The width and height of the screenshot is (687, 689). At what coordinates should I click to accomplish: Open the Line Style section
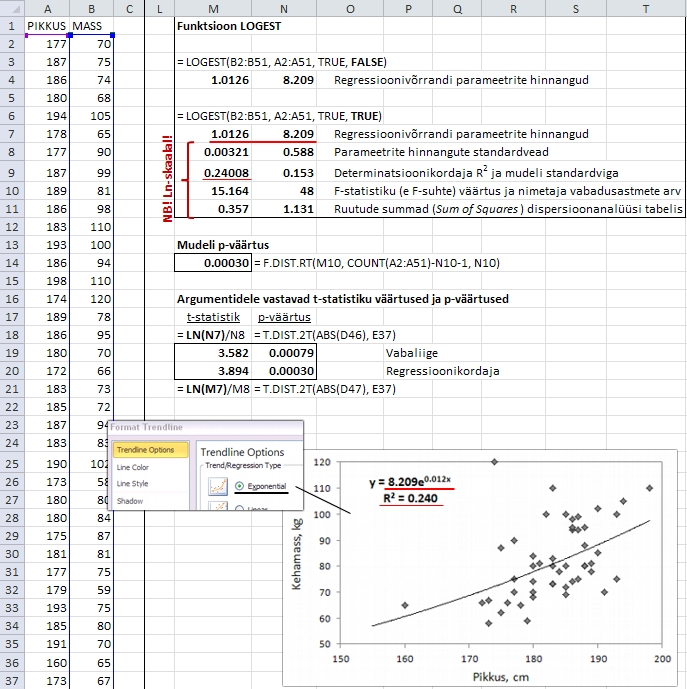pyautogui.click(x=132, y=484)
